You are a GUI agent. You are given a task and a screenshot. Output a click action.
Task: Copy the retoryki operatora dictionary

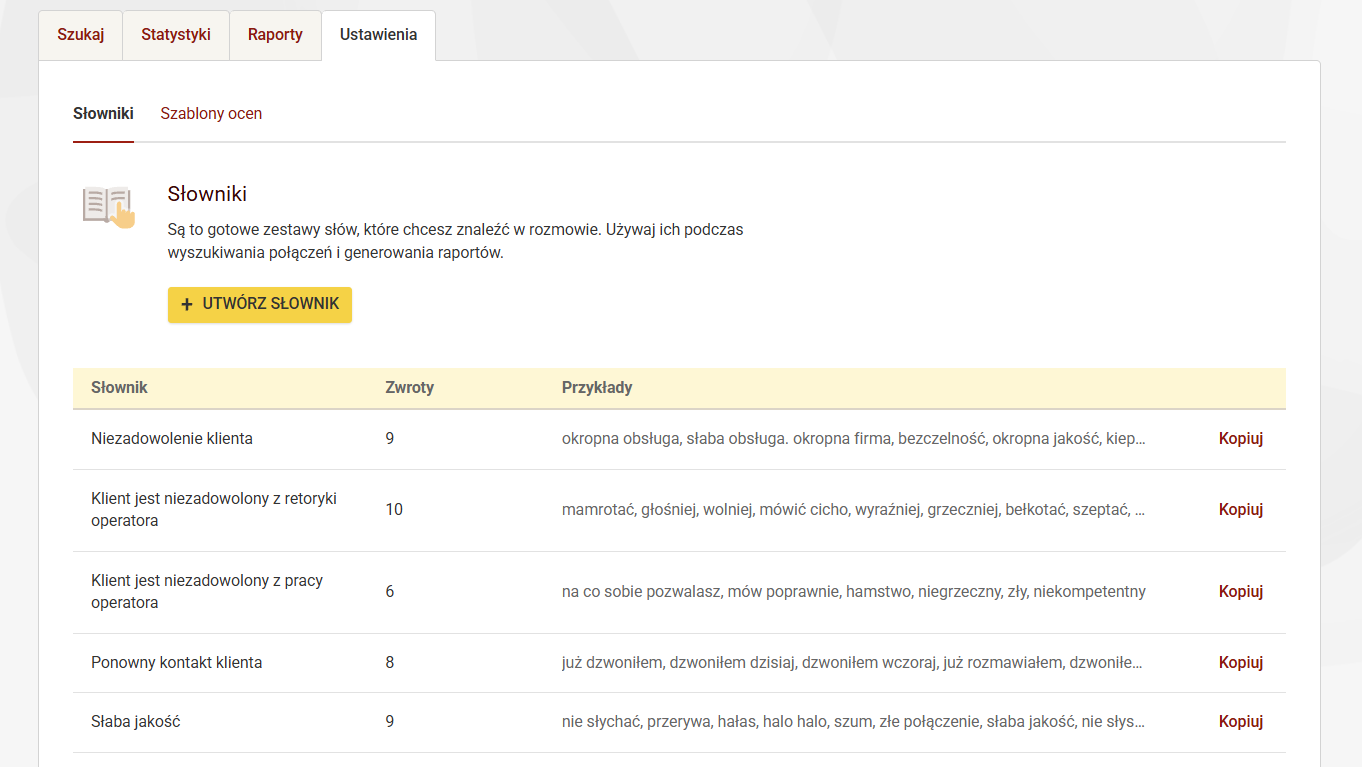point(1241,510)
